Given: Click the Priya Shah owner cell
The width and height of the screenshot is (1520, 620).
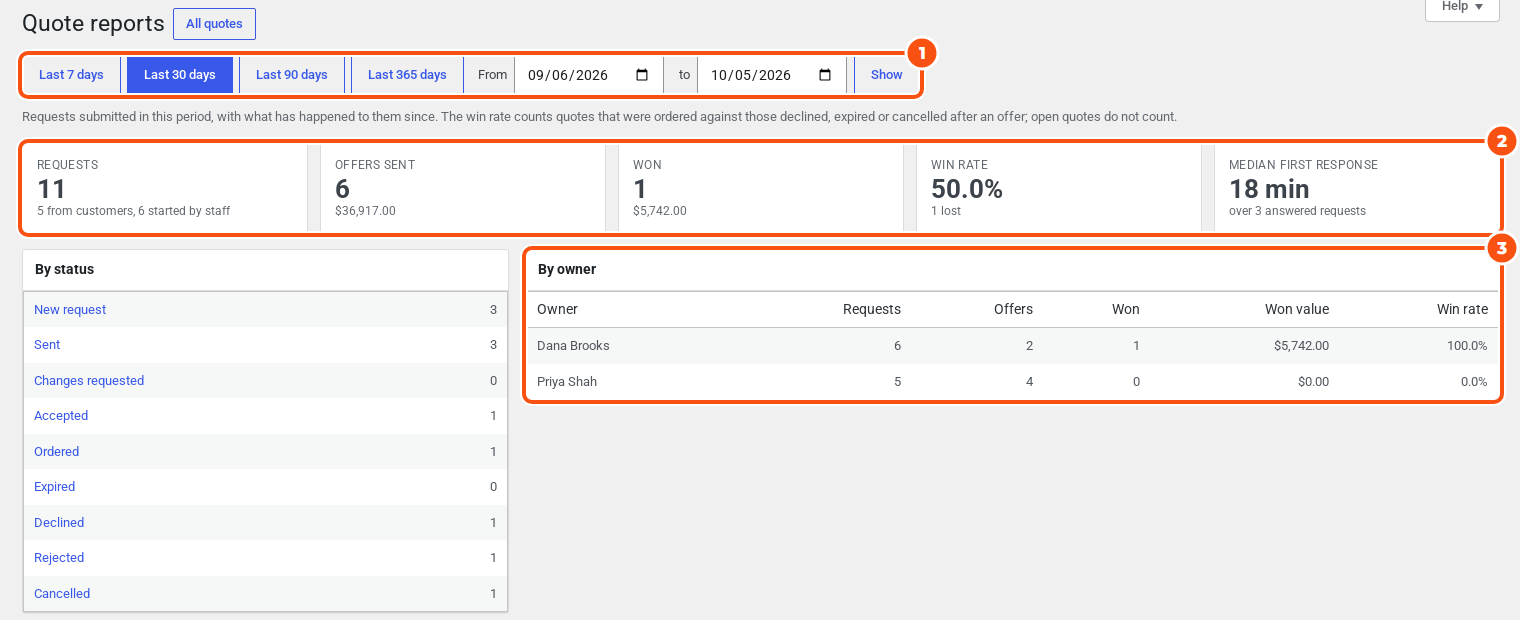Looking at the screenshot, I should [x=567, y=382].
